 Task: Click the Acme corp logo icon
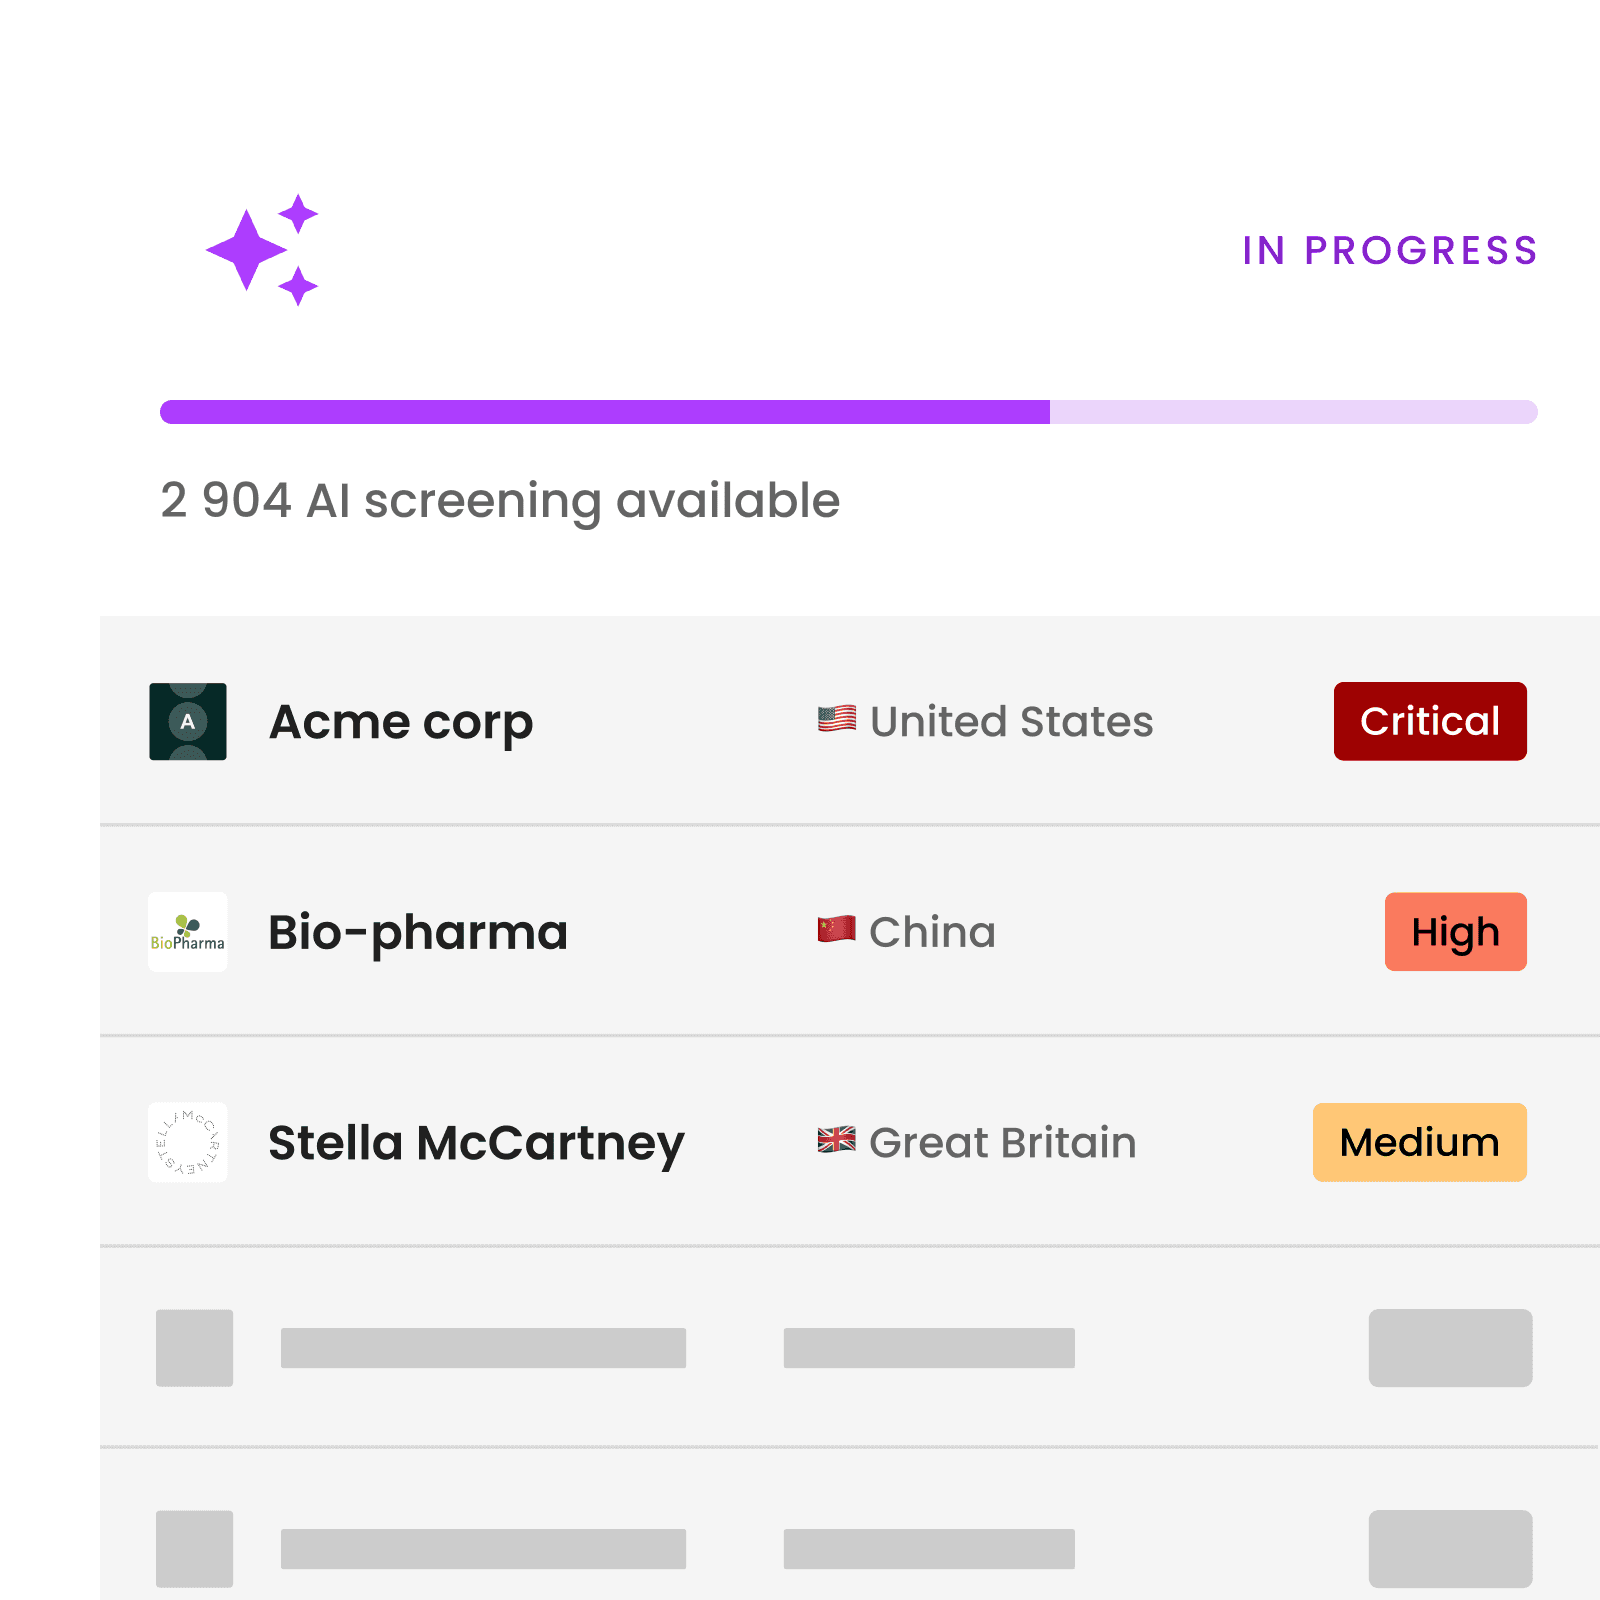pos(188,722)
